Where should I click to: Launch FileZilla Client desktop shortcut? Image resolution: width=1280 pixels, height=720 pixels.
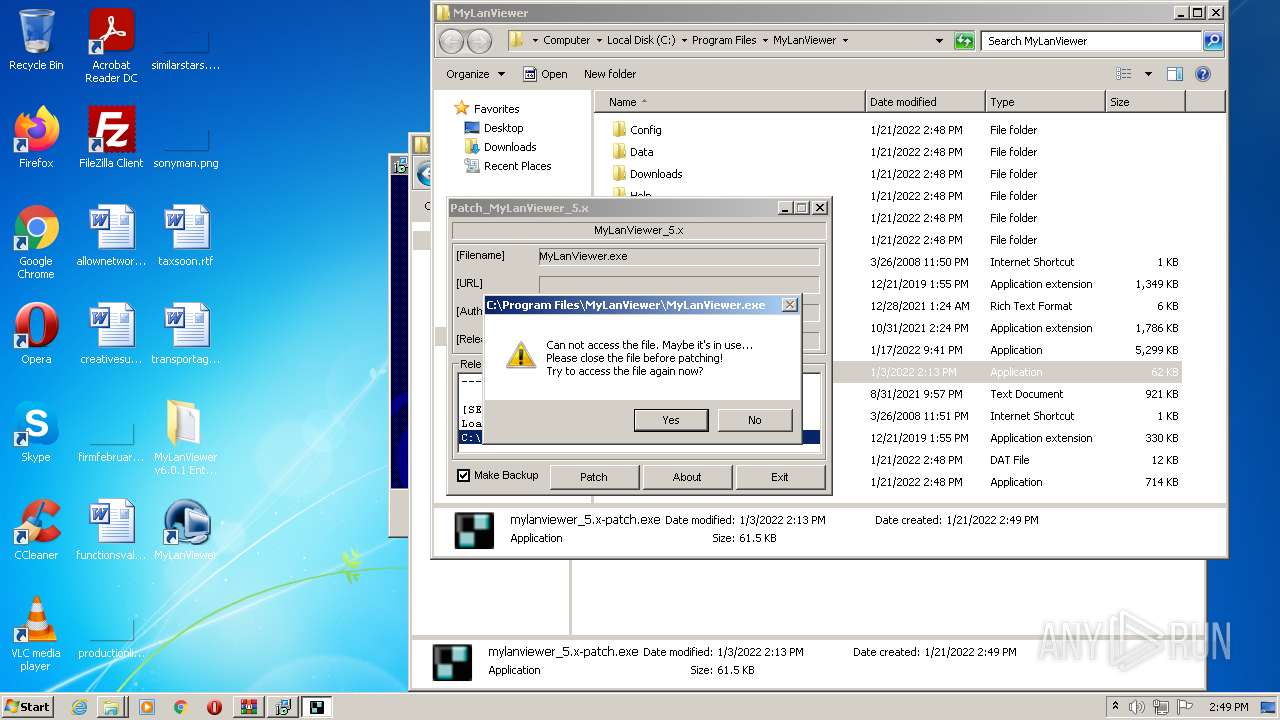click(x=111, y=137)
